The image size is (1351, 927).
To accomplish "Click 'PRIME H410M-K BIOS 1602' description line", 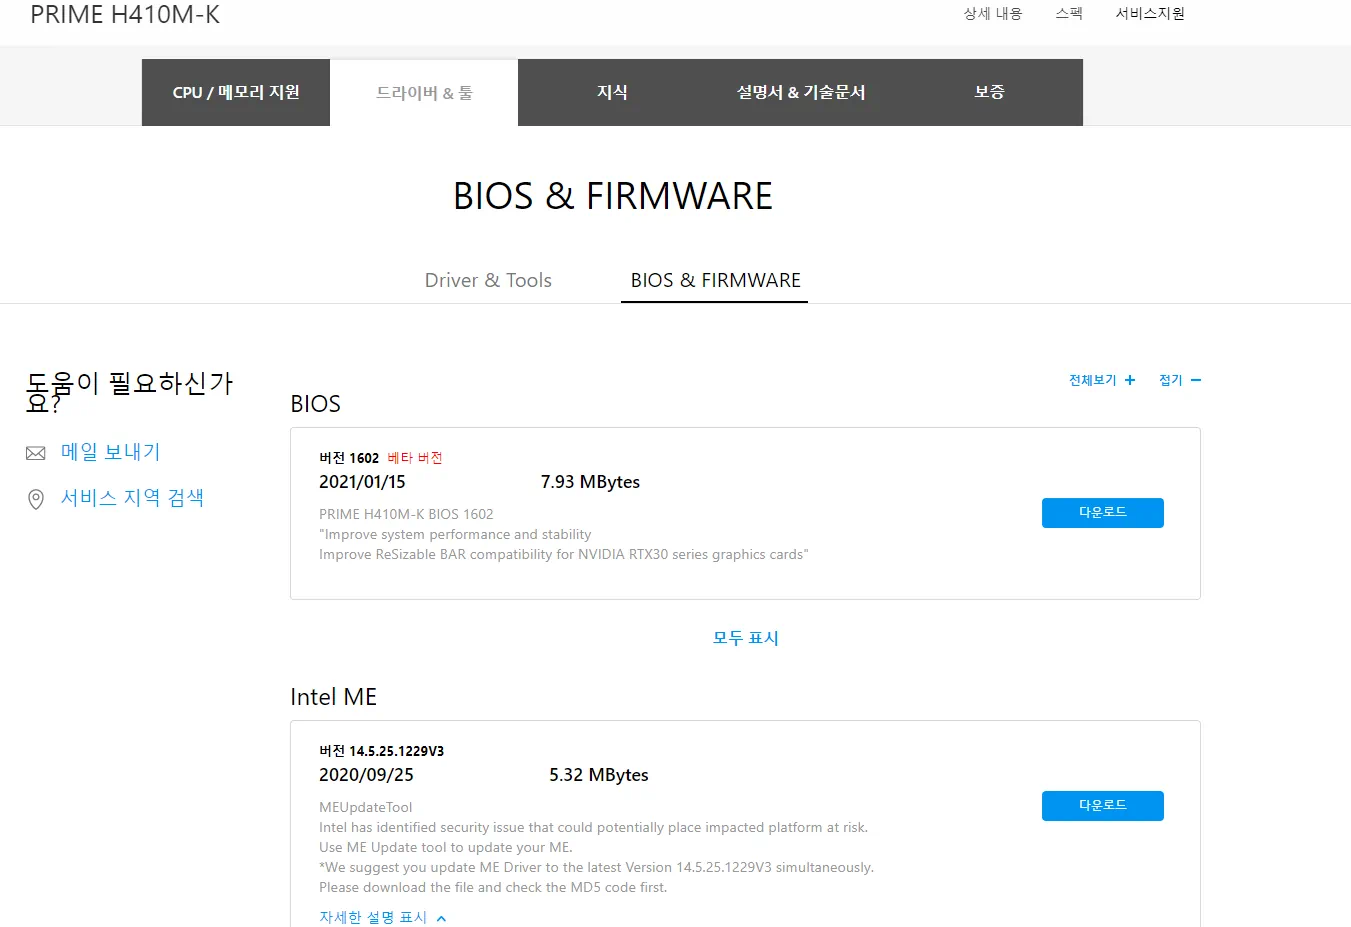I will point(406,514).
